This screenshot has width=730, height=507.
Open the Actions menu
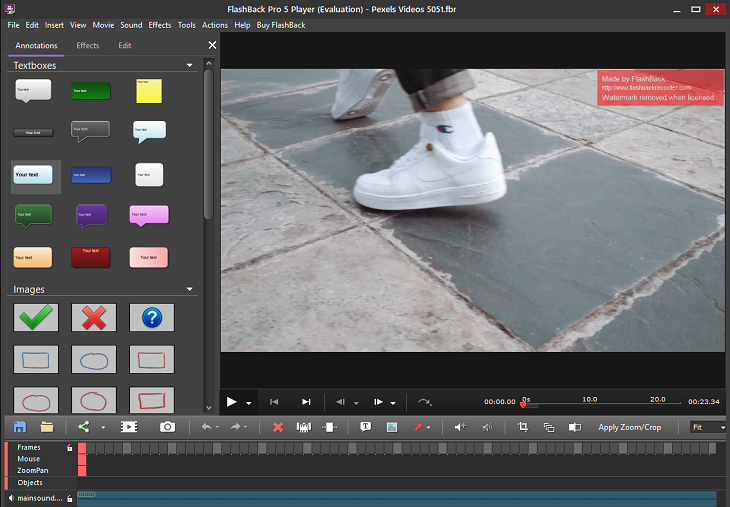coord(215,25)
